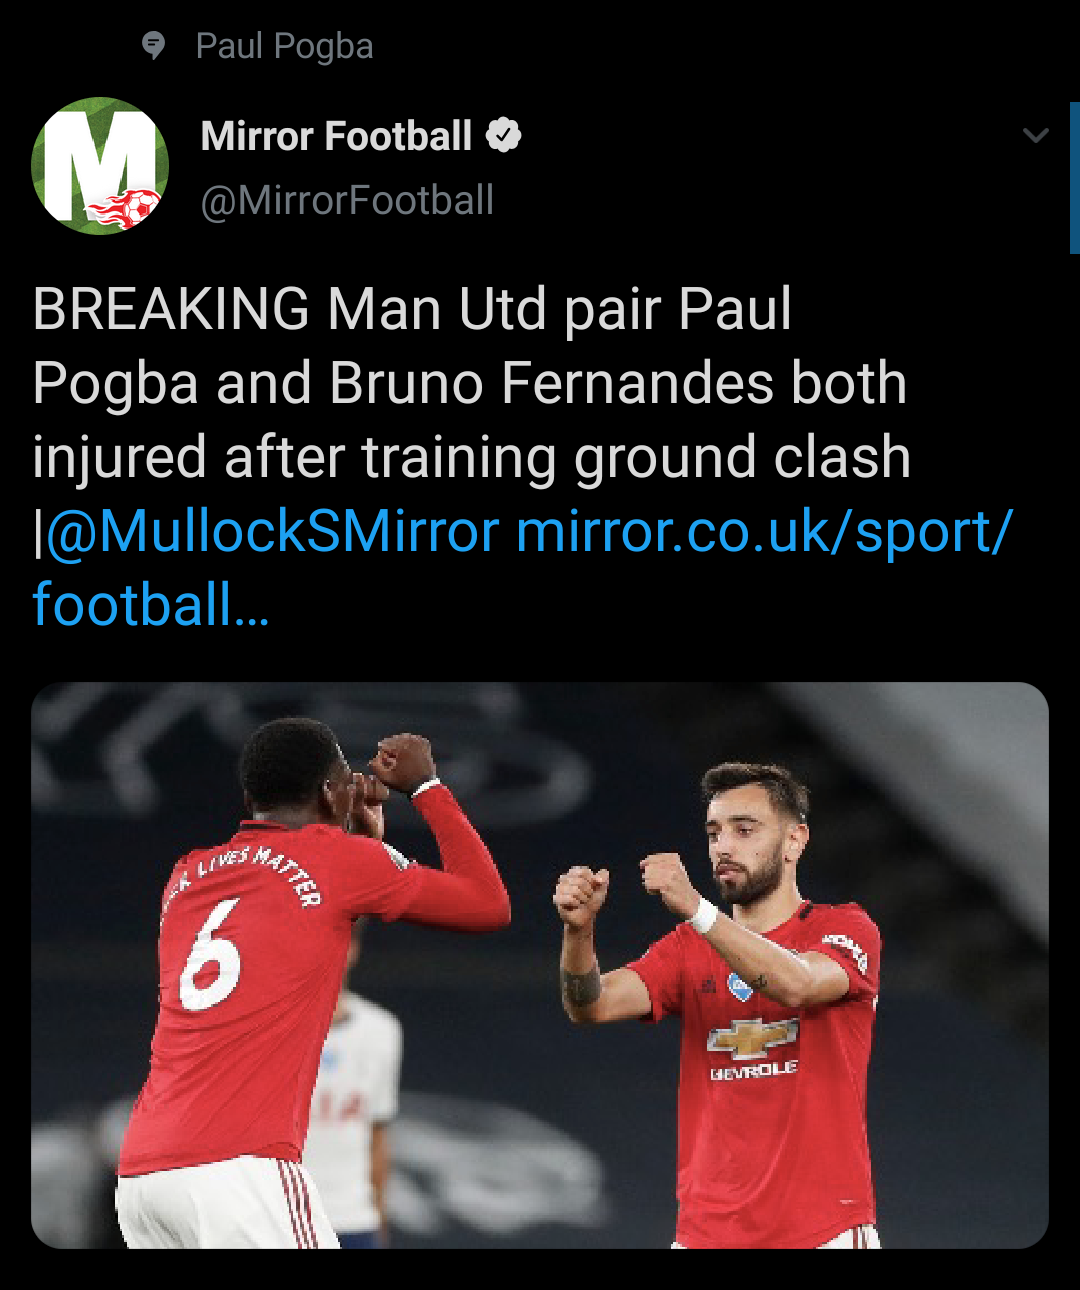1080x1290 pixels.
Task: Click the truncated football… link text
Action: (151, 605)
